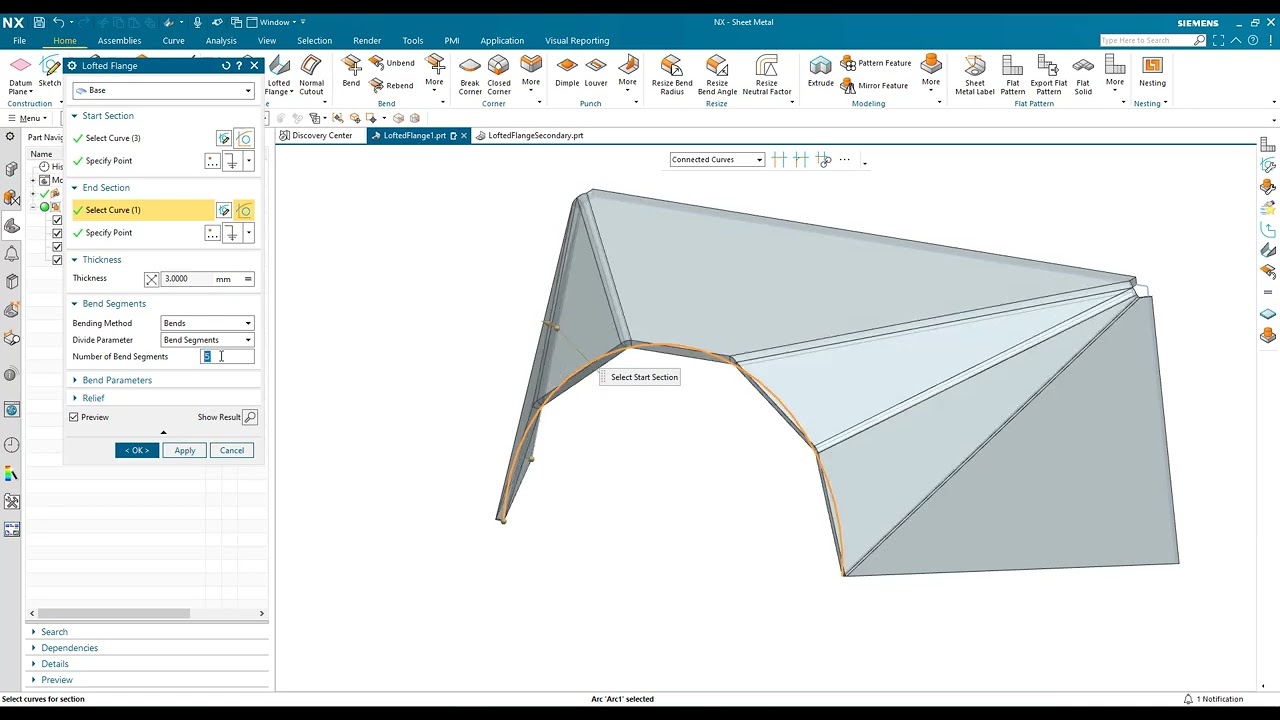Viewport: 1280px width, 720px height.
Task: Switch to Discovery Center tab
Action: (x=316, y=135)
